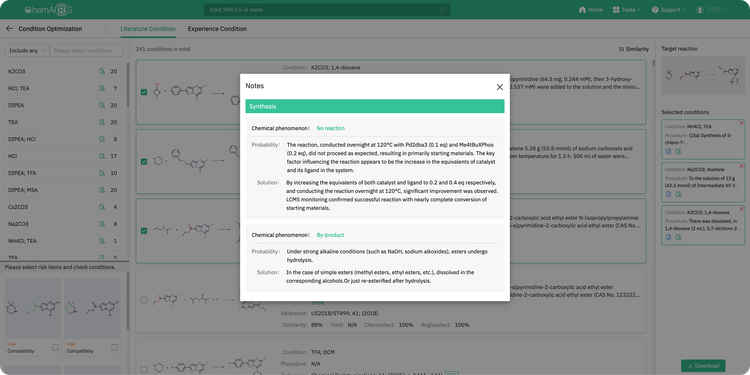The width and height of the screenshot is (750, 375).
Task: Click the By-product phenomenon label
Action: point(330,235)
